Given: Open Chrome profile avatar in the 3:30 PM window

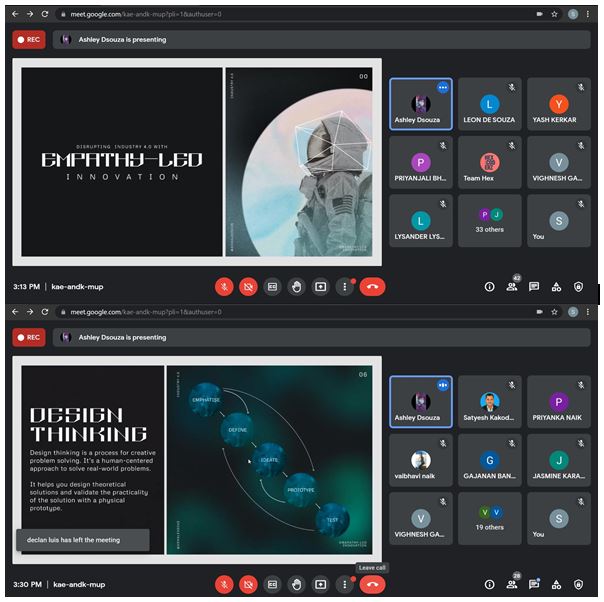Looking at the screenshot, I should point(573,312).
